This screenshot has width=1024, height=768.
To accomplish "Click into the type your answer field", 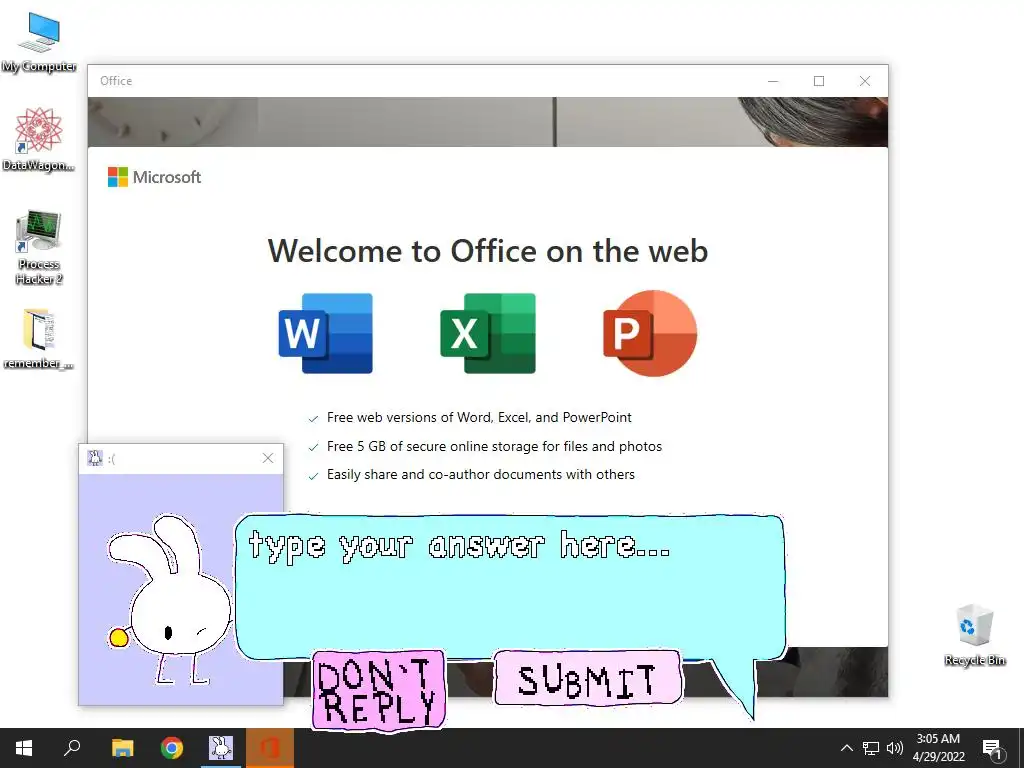I will 509,586.
